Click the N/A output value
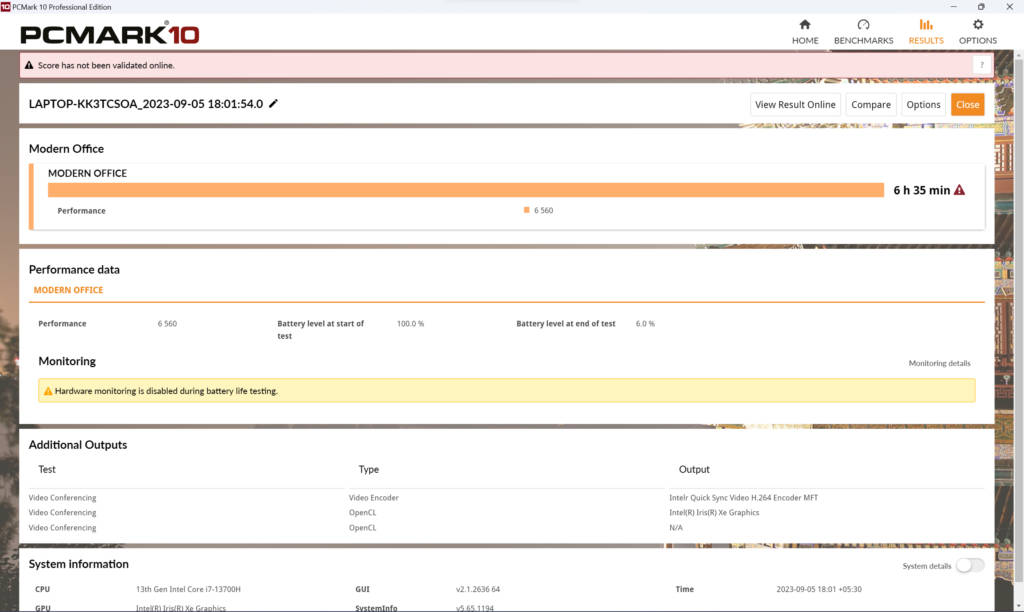 675,528
